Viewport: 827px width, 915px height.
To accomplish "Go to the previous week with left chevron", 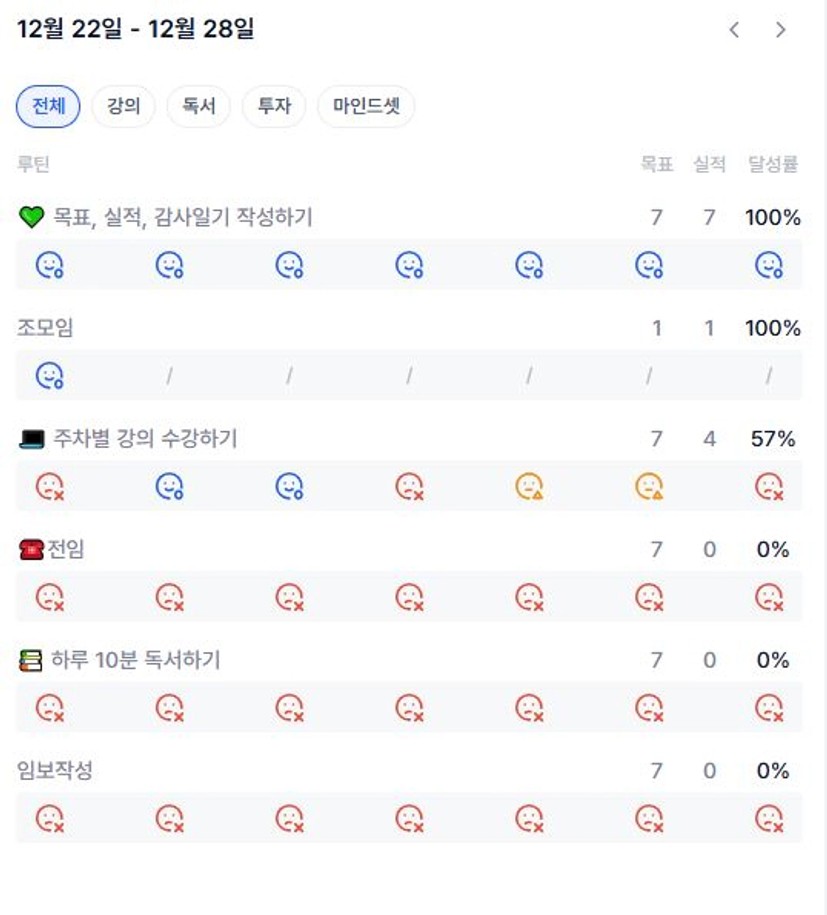I will point(734,30).
